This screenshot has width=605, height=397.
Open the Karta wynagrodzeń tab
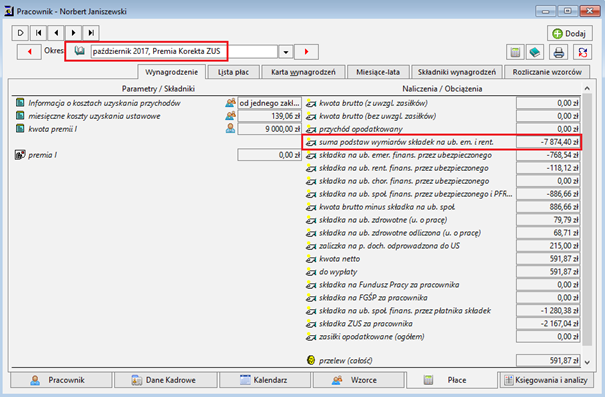click(x=303, y=72)
